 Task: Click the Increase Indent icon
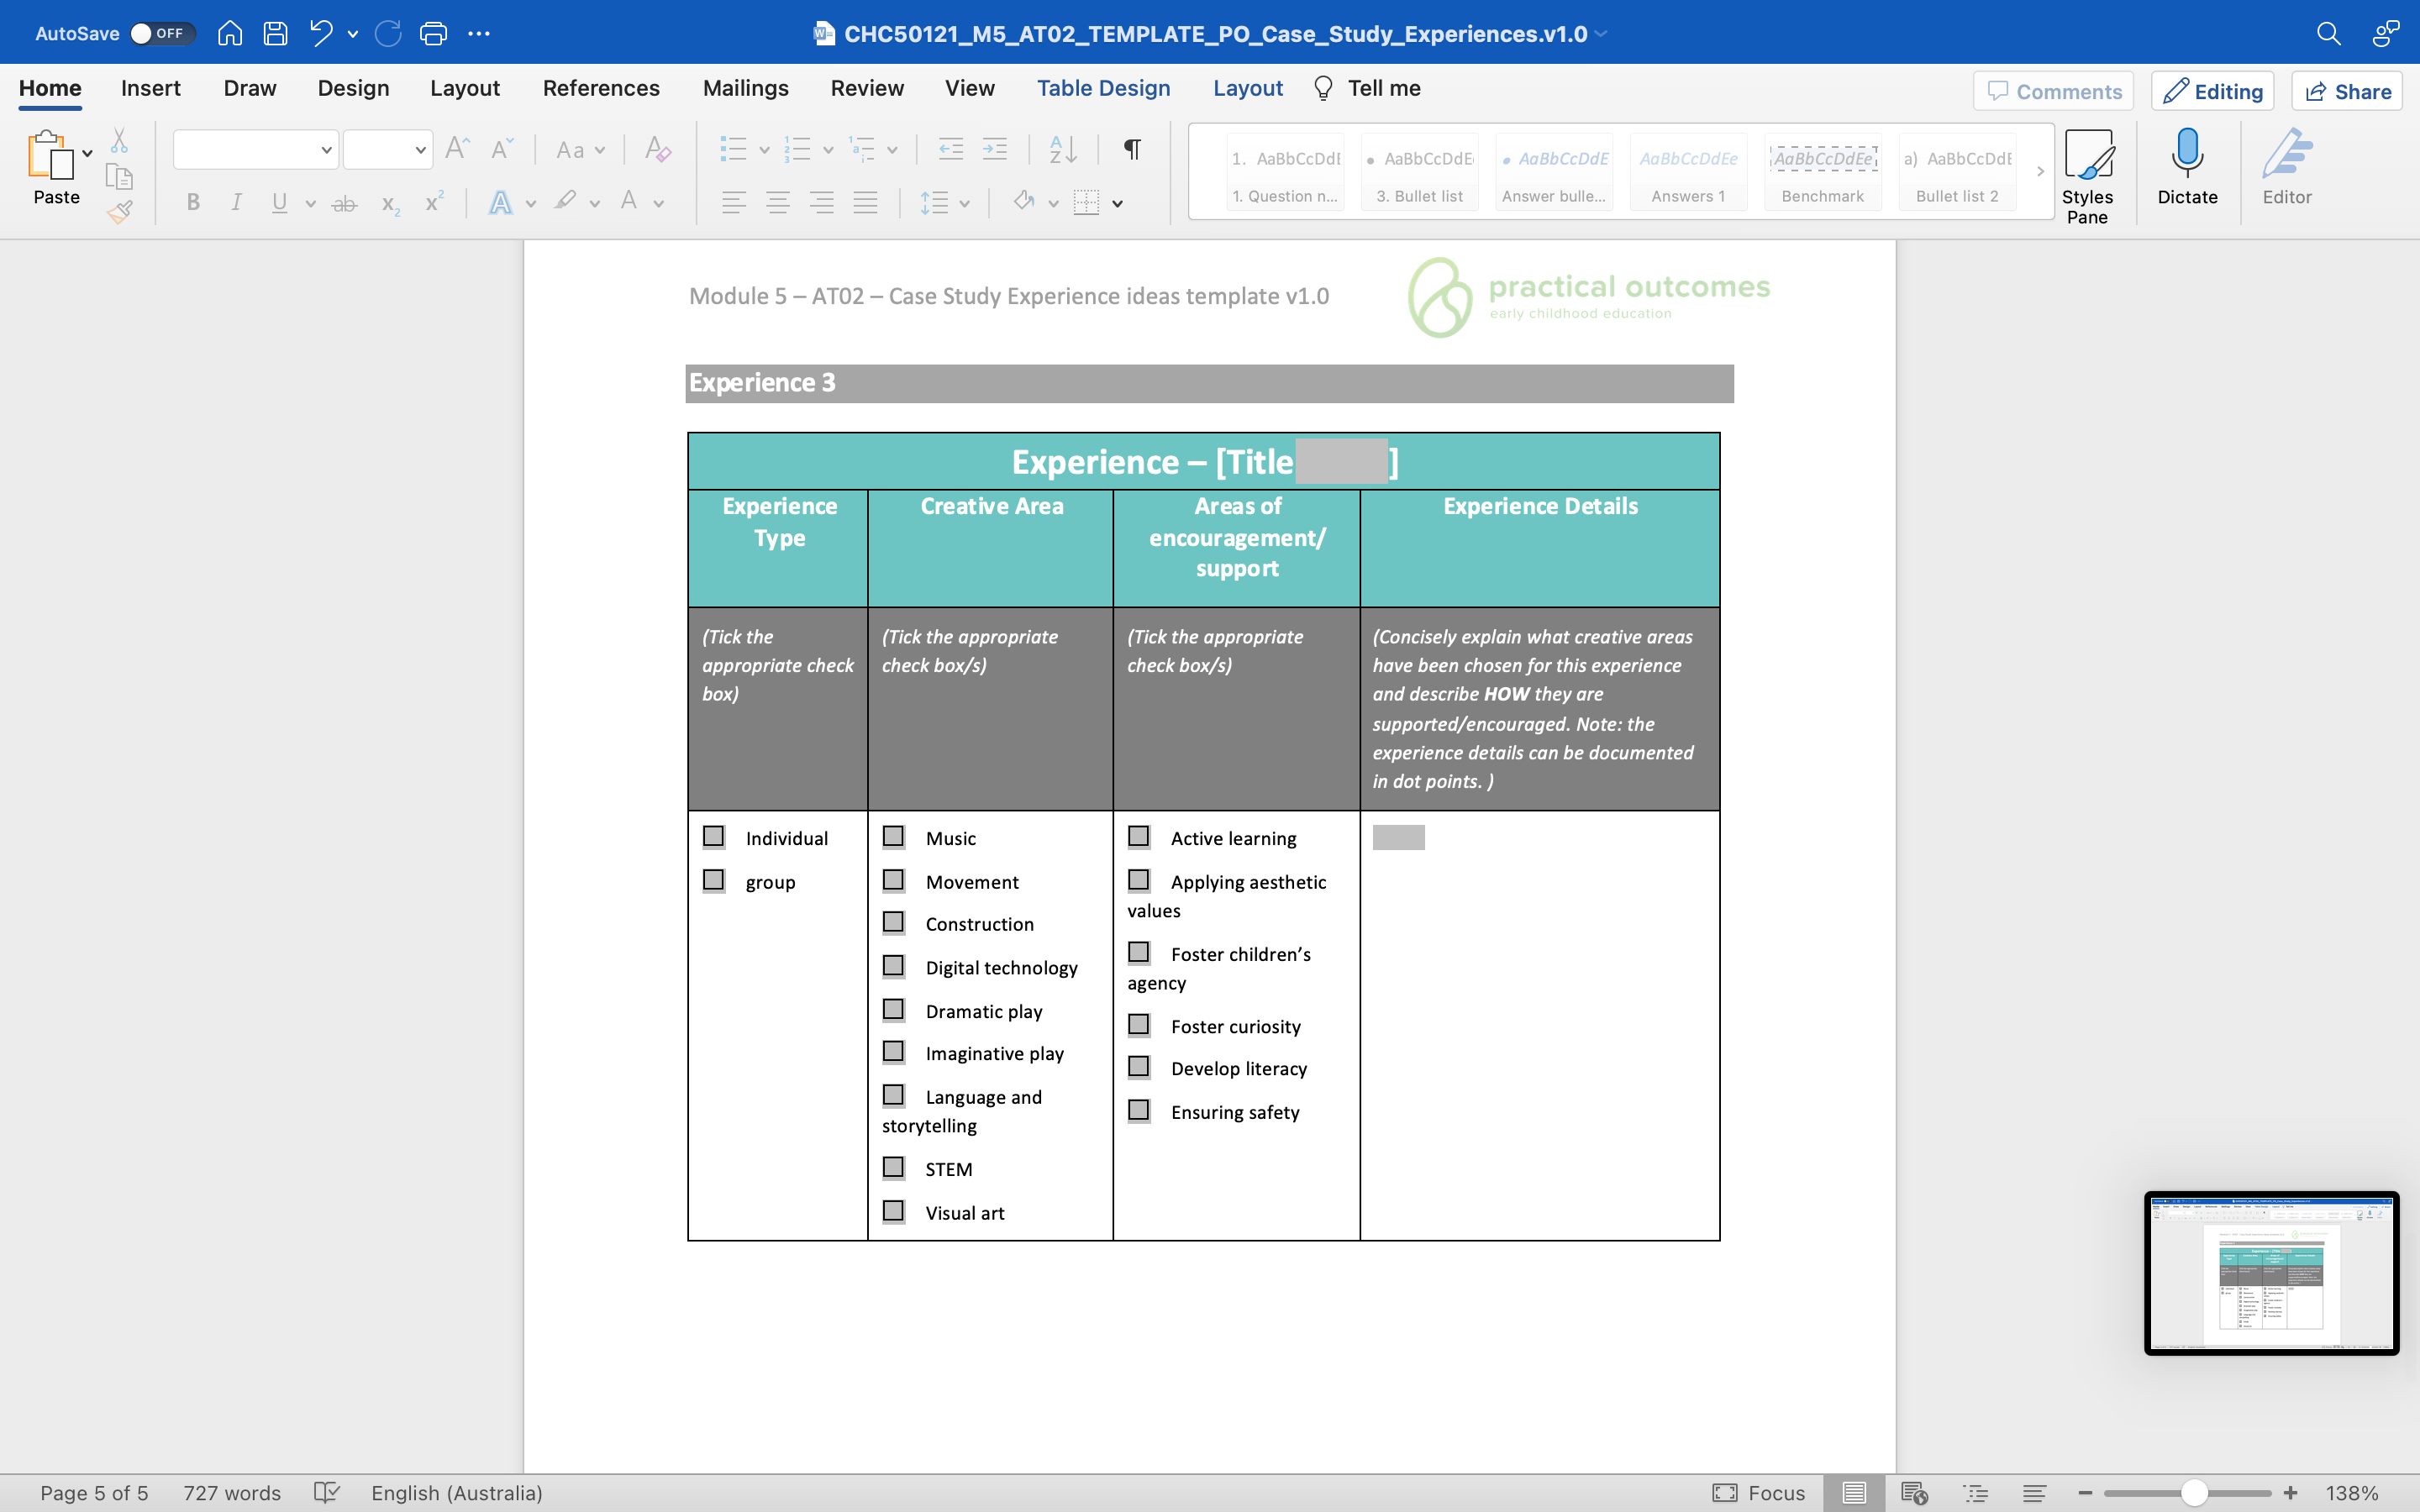point(994,150)
